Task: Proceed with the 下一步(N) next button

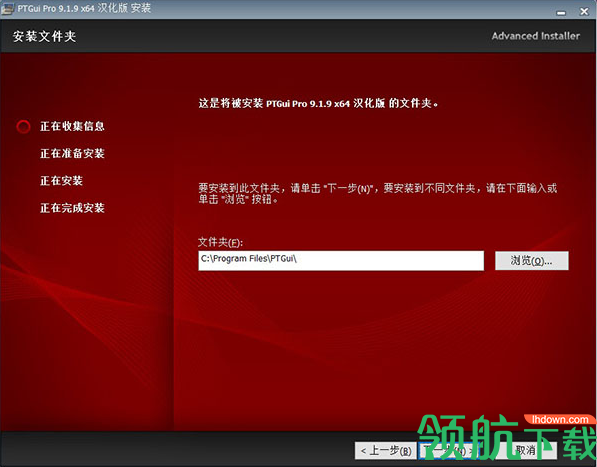Action: [449, 451]
